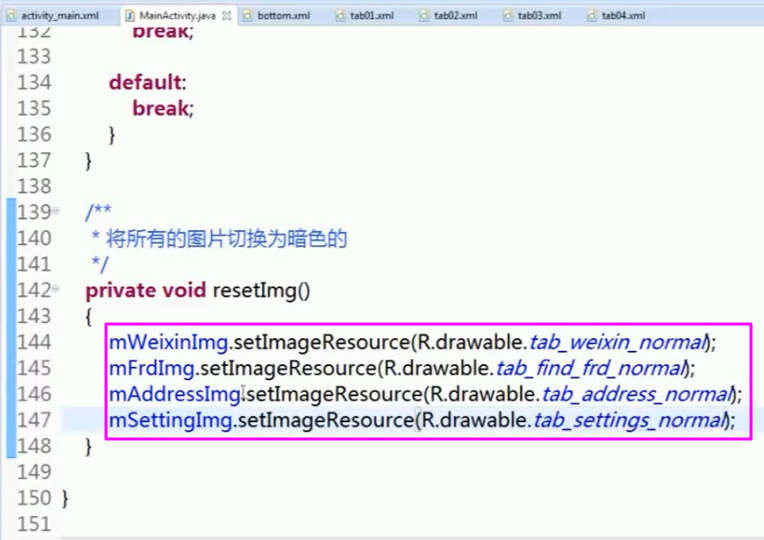
Task: Switch to the activity_main.xml tab
Action: [53, 16]
